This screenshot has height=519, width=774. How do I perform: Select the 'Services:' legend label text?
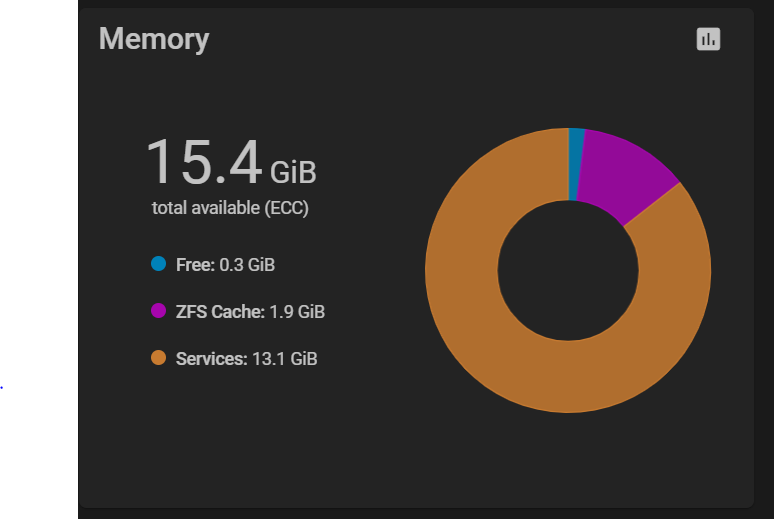click(x=211, y=358)
